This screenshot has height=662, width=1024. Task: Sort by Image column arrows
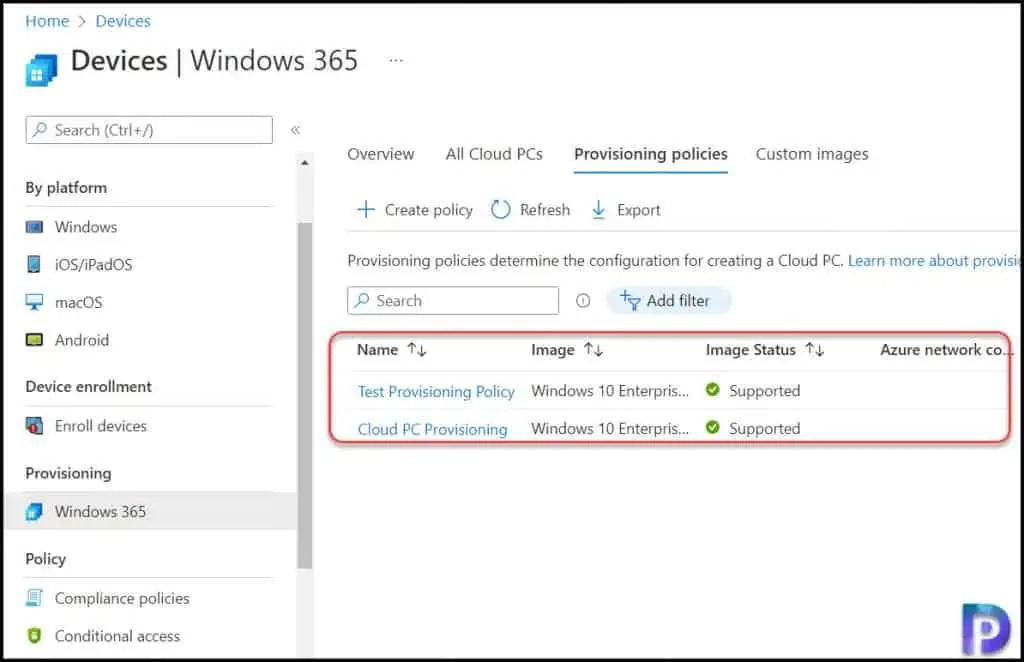point(594,350)
